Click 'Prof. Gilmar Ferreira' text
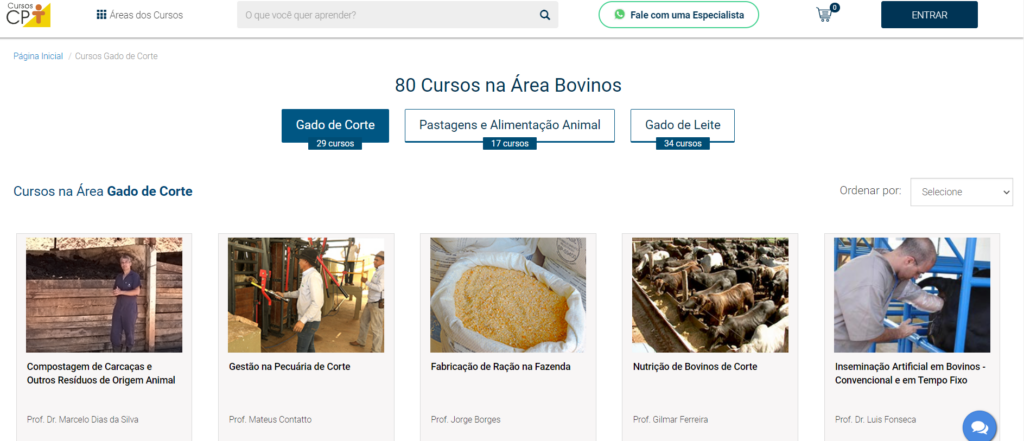 670,419
